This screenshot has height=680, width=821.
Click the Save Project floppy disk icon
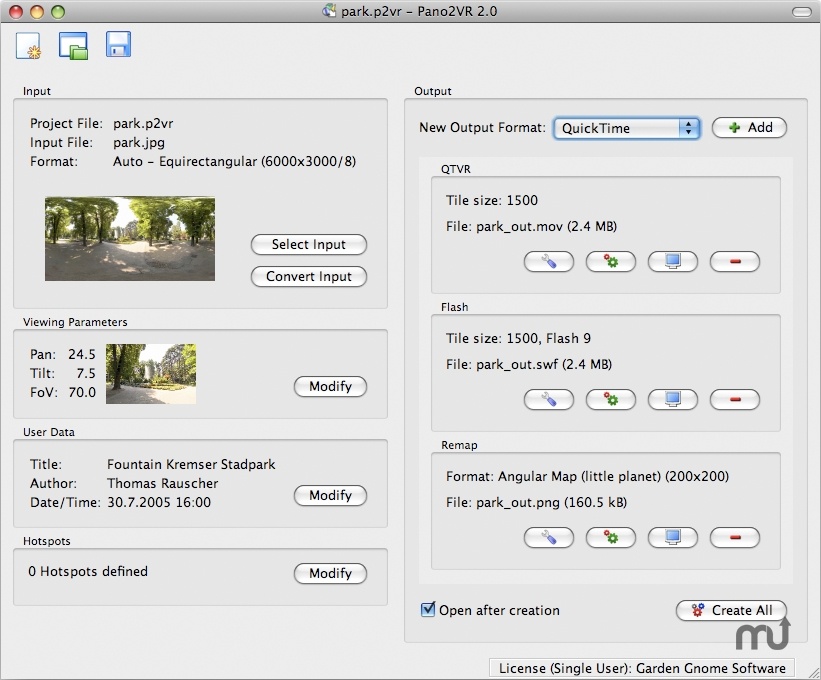(118, 44)
